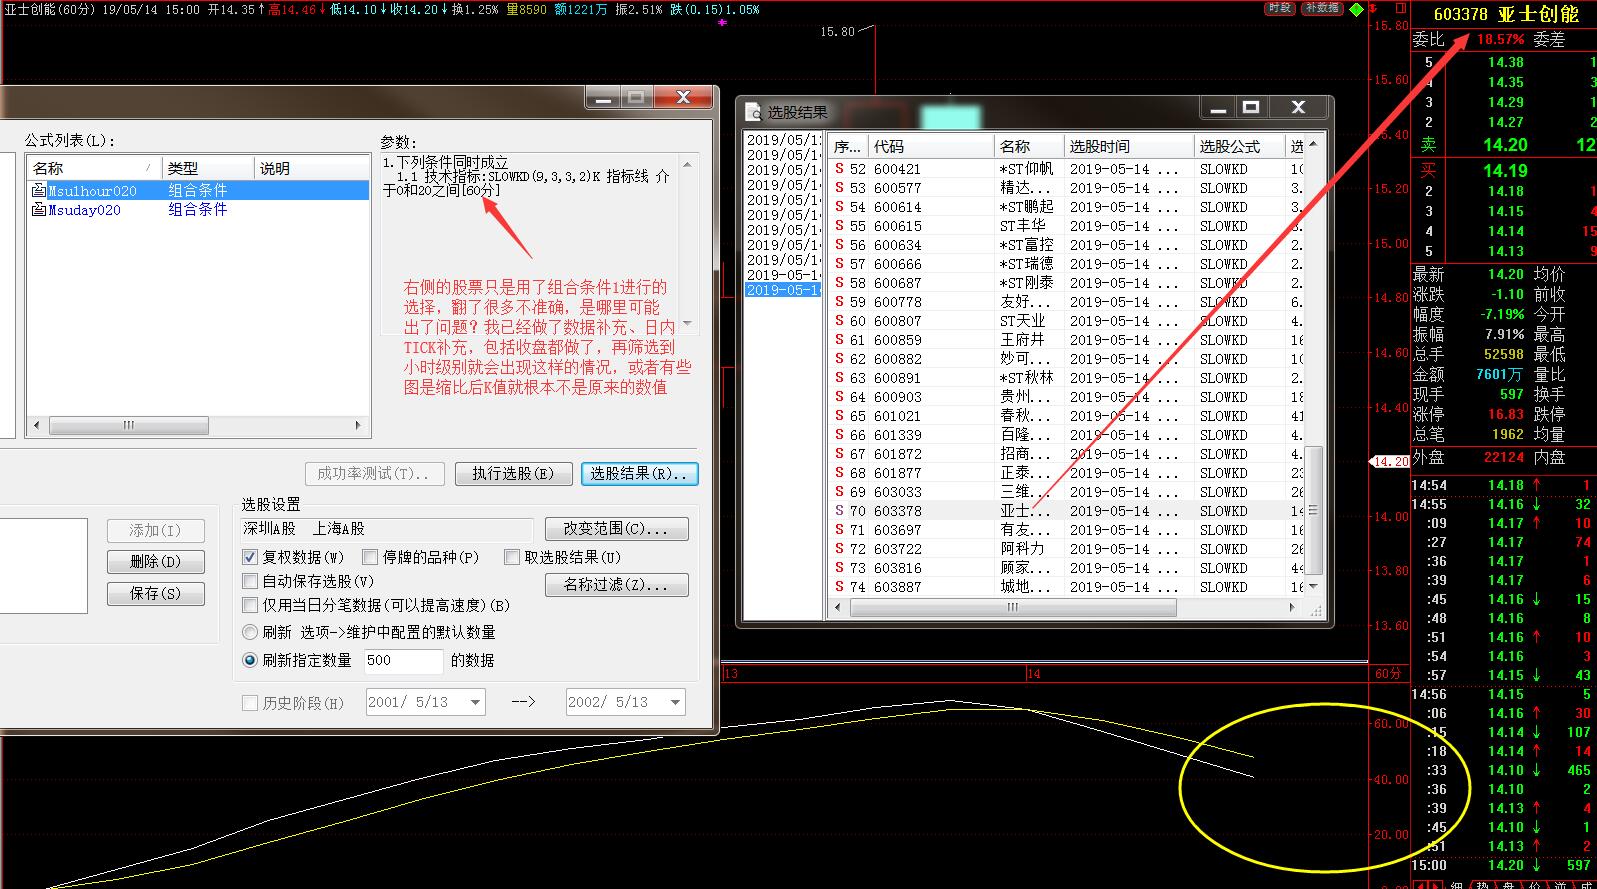Enable the 取选股结果 checkbox
Image resolution: width=1597 pixels, height=889 pixels.
512,557
